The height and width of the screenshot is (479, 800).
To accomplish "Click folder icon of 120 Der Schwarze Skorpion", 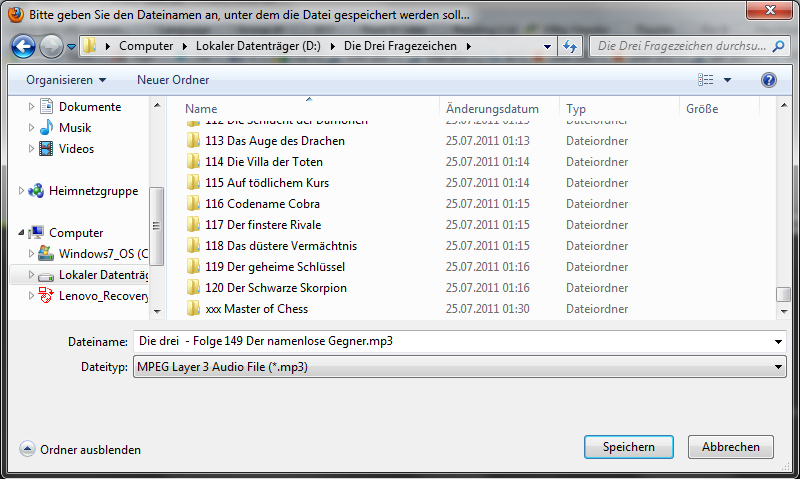I will coord(193,287).
